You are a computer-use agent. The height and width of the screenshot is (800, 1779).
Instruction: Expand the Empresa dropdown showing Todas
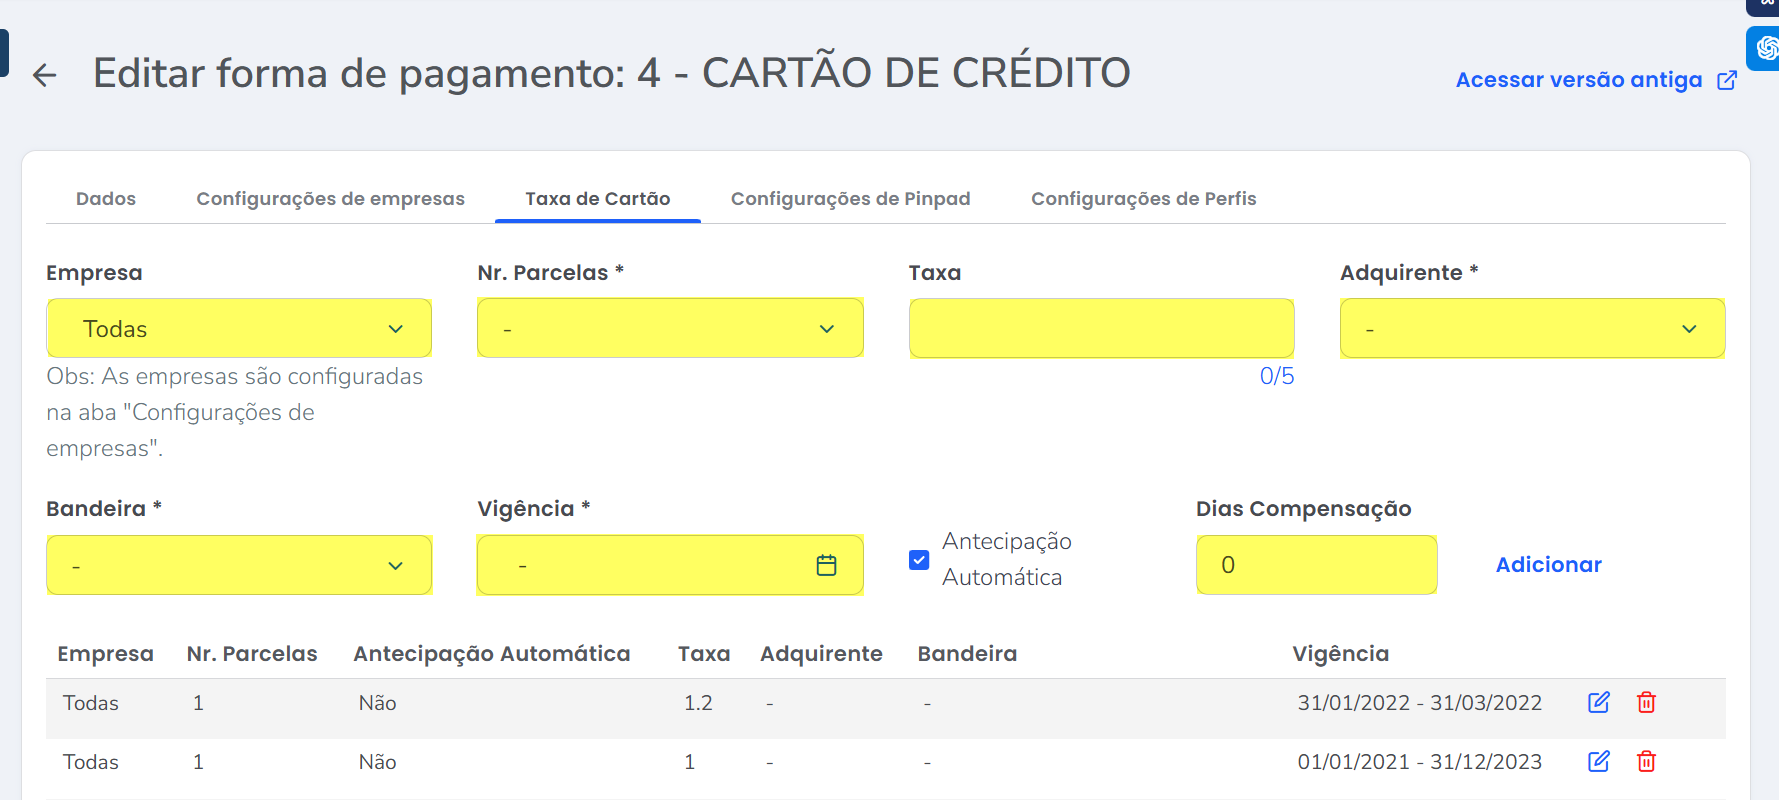tap(239, 329)
